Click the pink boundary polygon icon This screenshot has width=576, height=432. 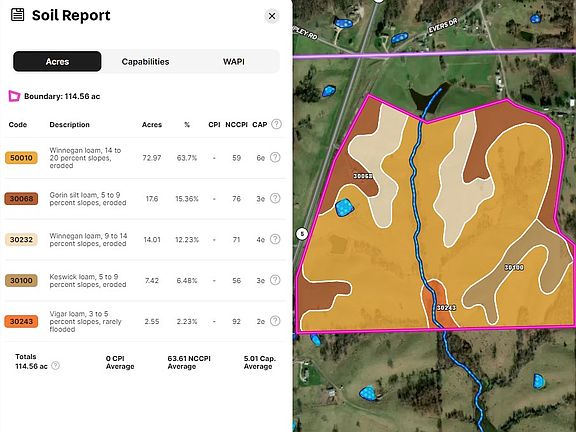pos(14,96)
